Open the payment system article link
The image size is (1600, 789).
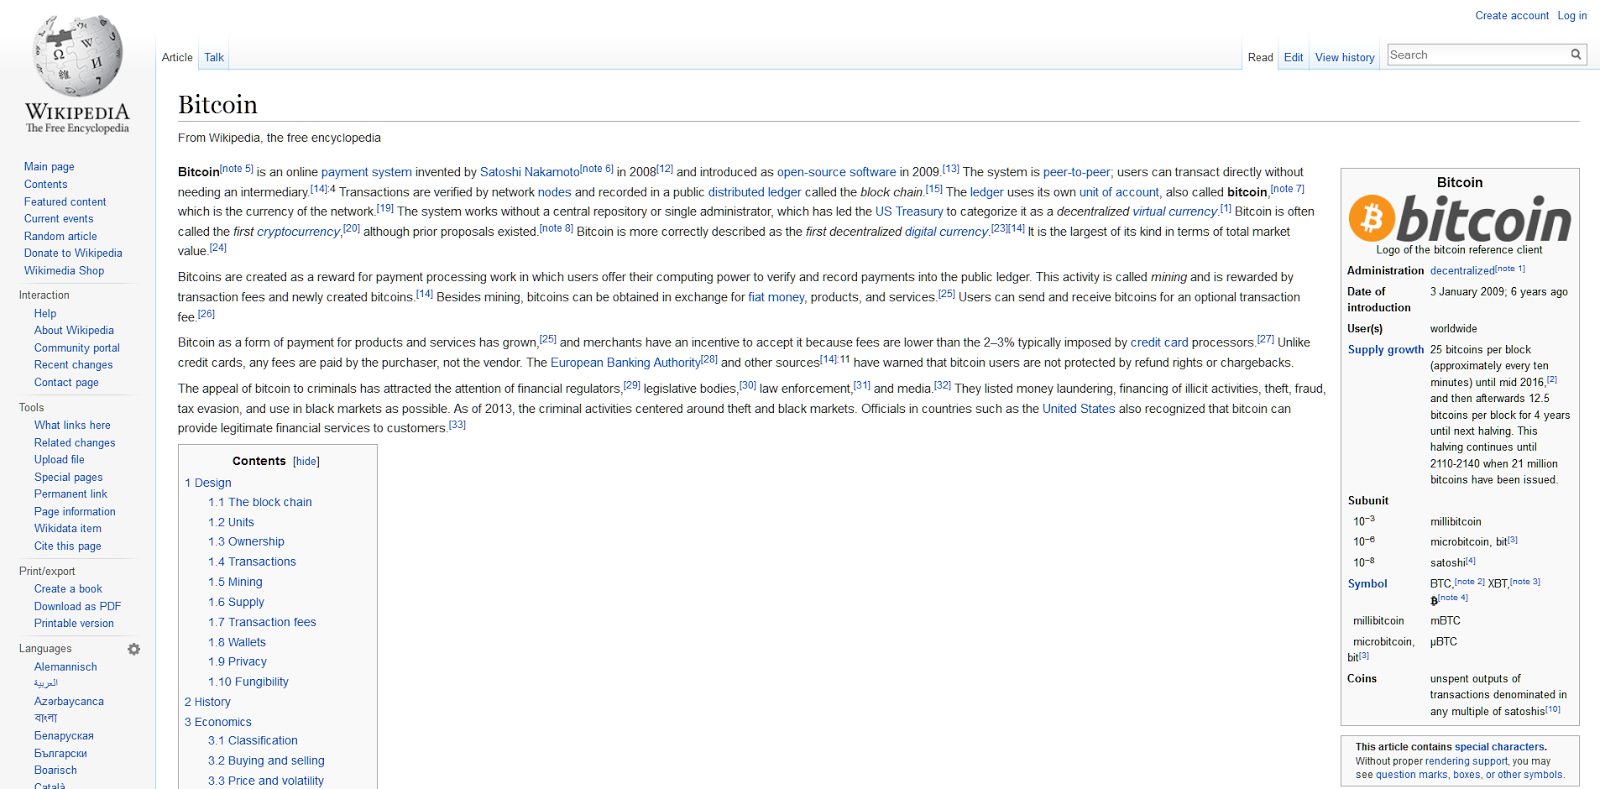[x=366, y=173]
